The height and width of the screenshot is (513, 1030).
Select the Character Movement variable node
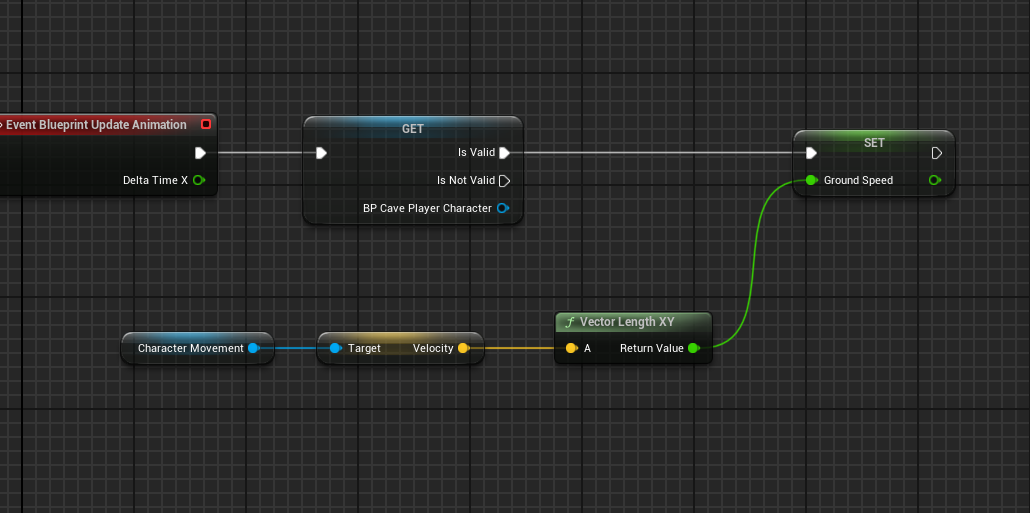pyautogui.click(x=197, y=348)
